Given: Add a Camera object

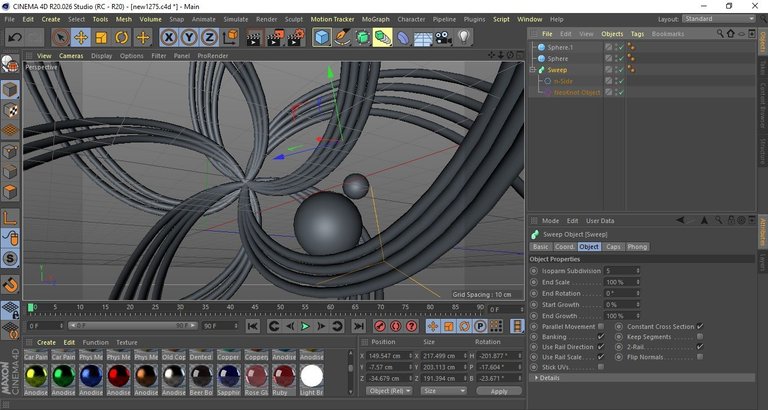Looking at the screenshot, I should (x=443, y=37).
